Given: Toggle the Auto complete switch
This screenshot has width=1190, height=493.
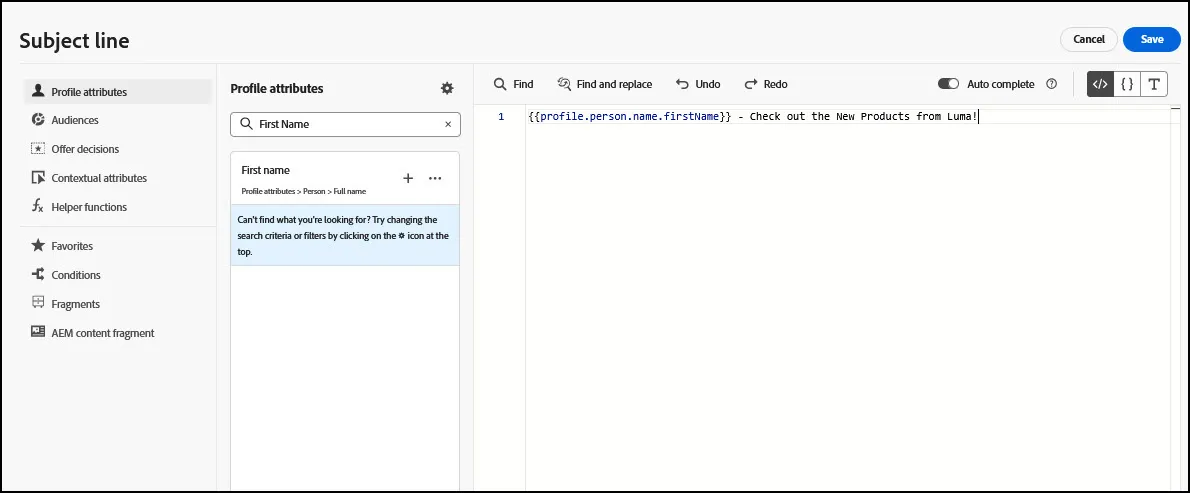Looking at the screenshot, I should [x=949, y=84].
